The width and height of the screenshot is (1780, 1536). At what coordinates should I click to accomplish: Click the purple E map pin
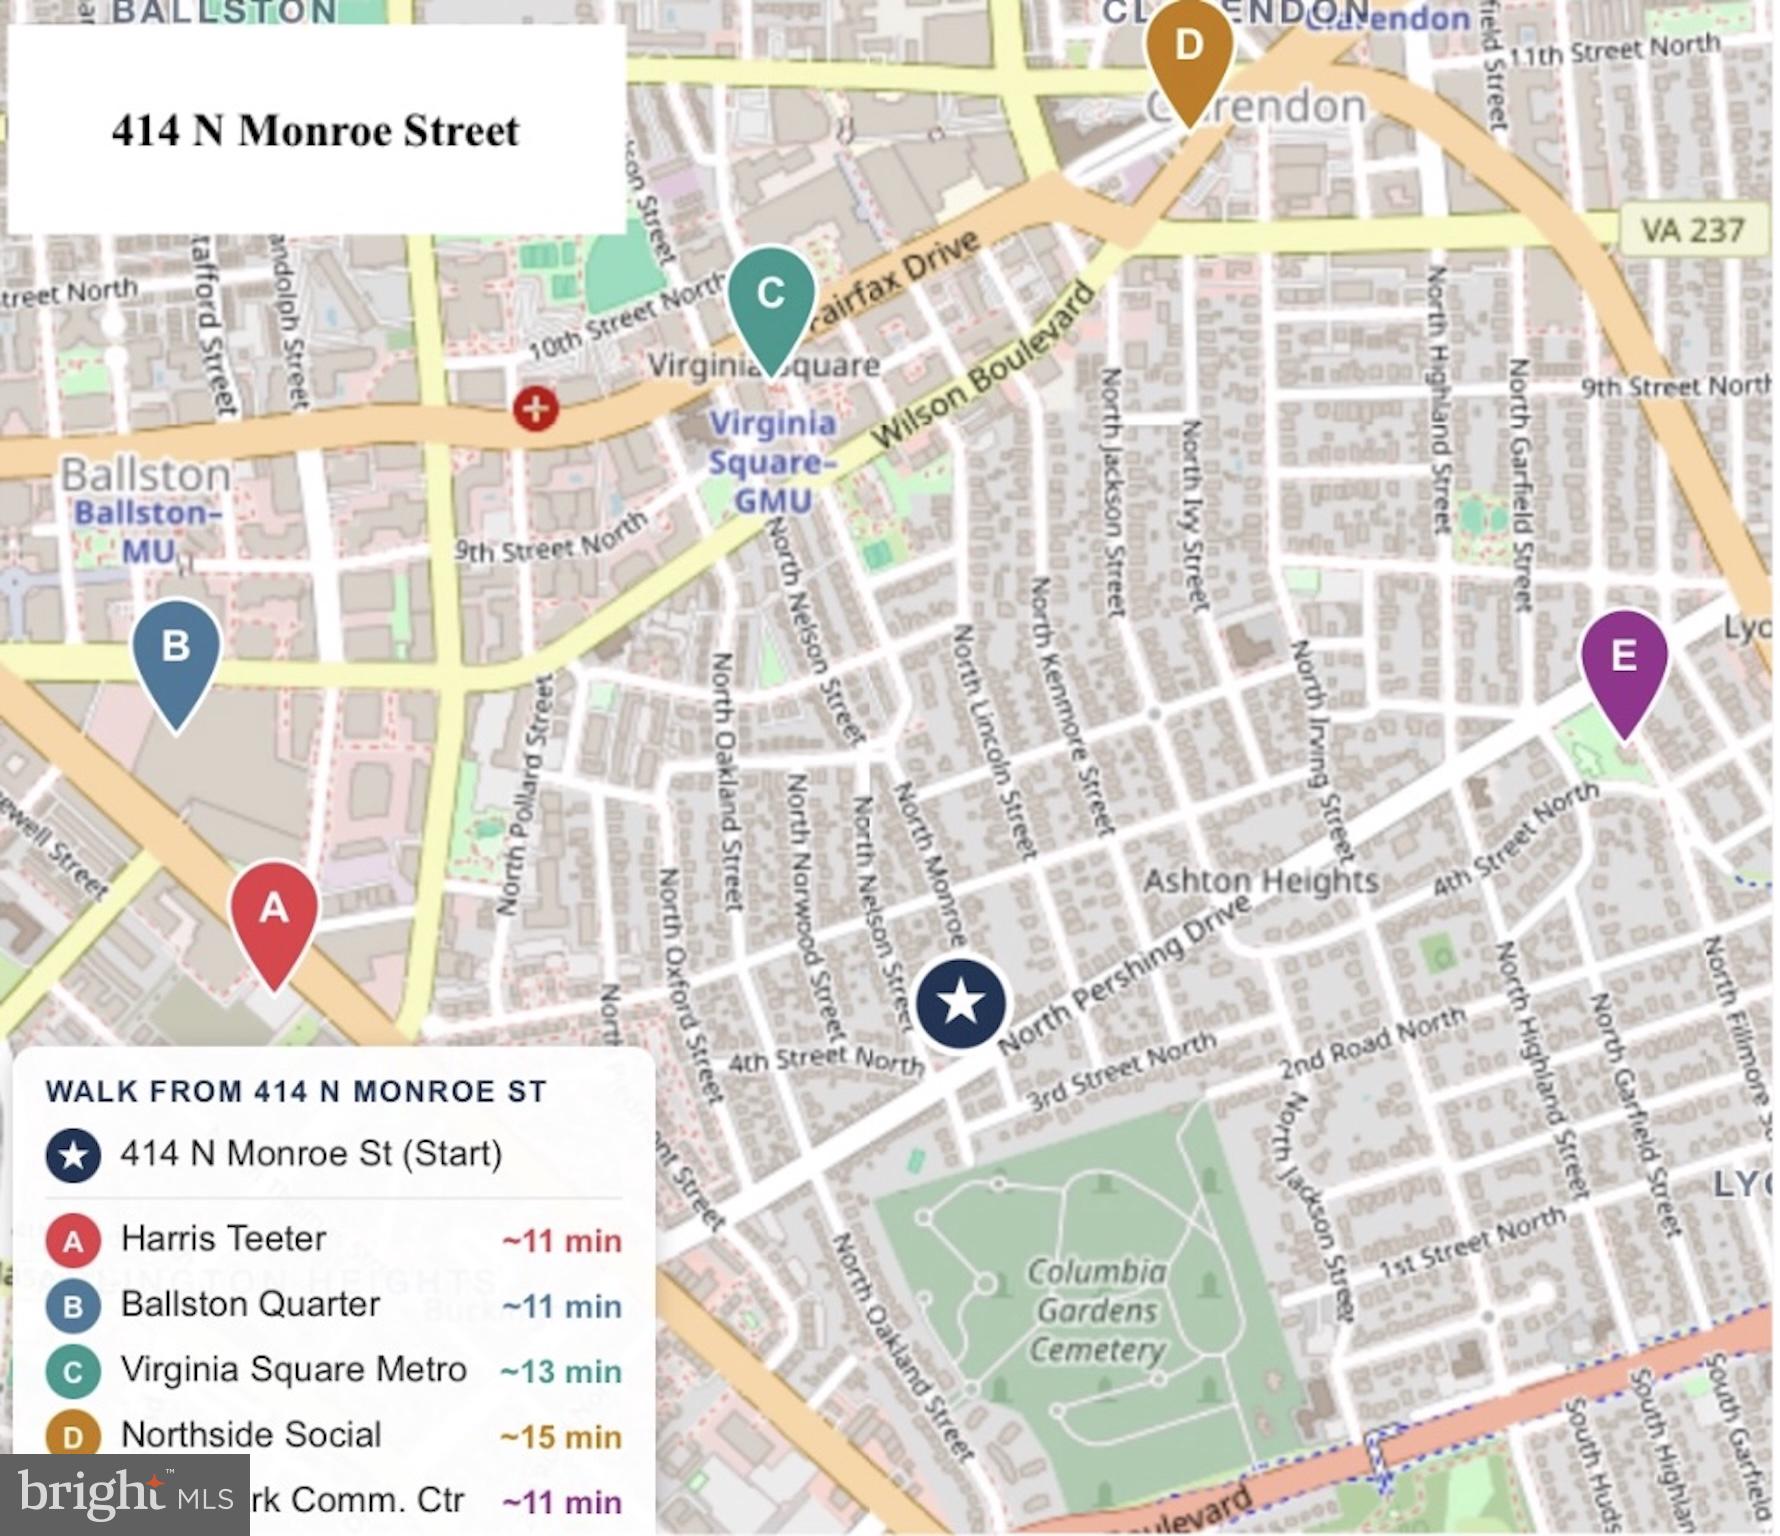click(x=1624, y=659)
